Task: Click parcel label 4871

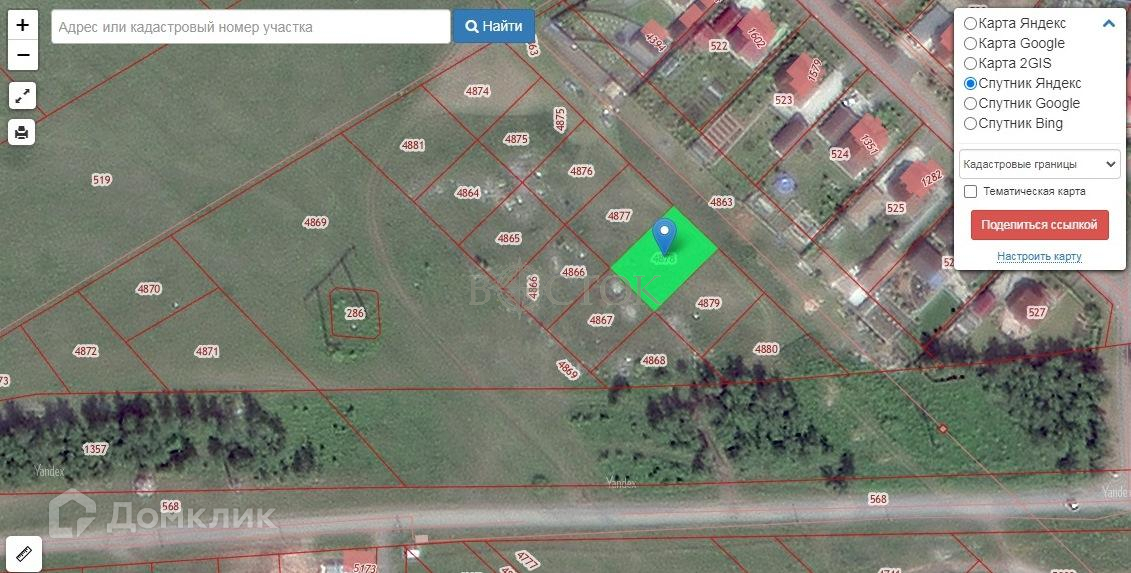Action: point(207,351)
